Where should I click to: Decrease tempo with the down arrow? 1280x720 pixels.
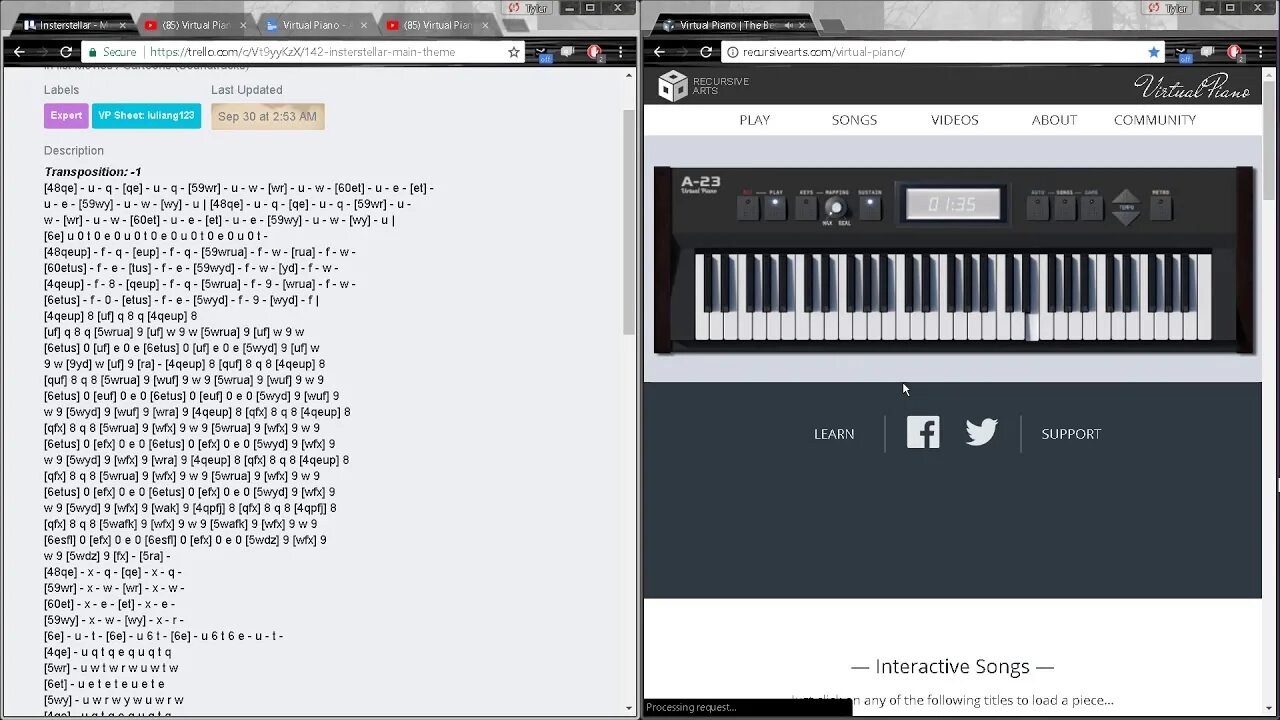1126,218
